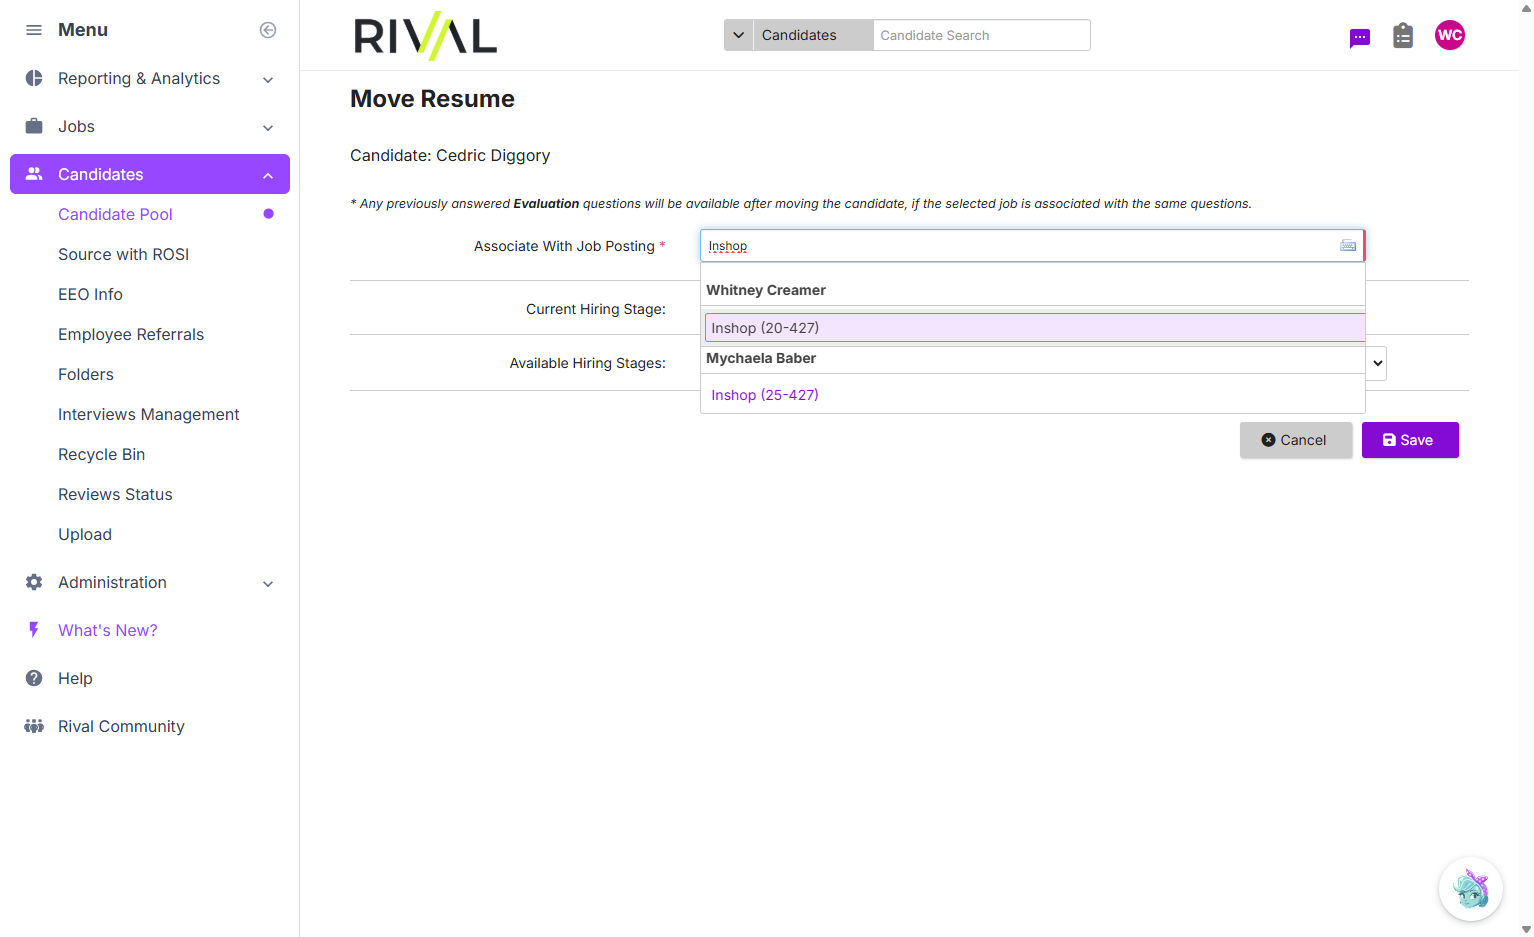Go to EEO Info

[90, 294]
